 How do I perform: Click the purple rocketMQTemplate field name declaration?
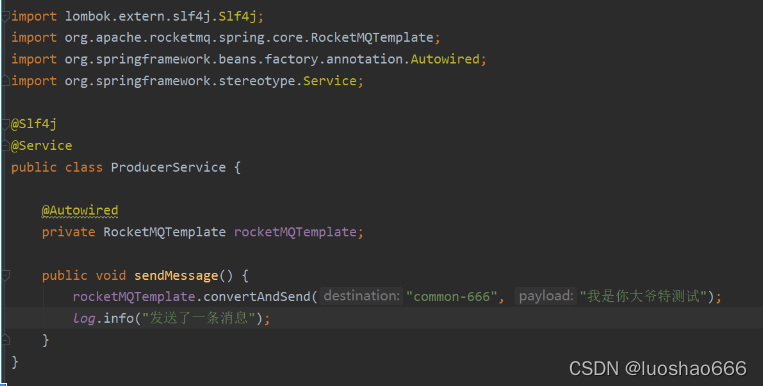coord(295,232)
